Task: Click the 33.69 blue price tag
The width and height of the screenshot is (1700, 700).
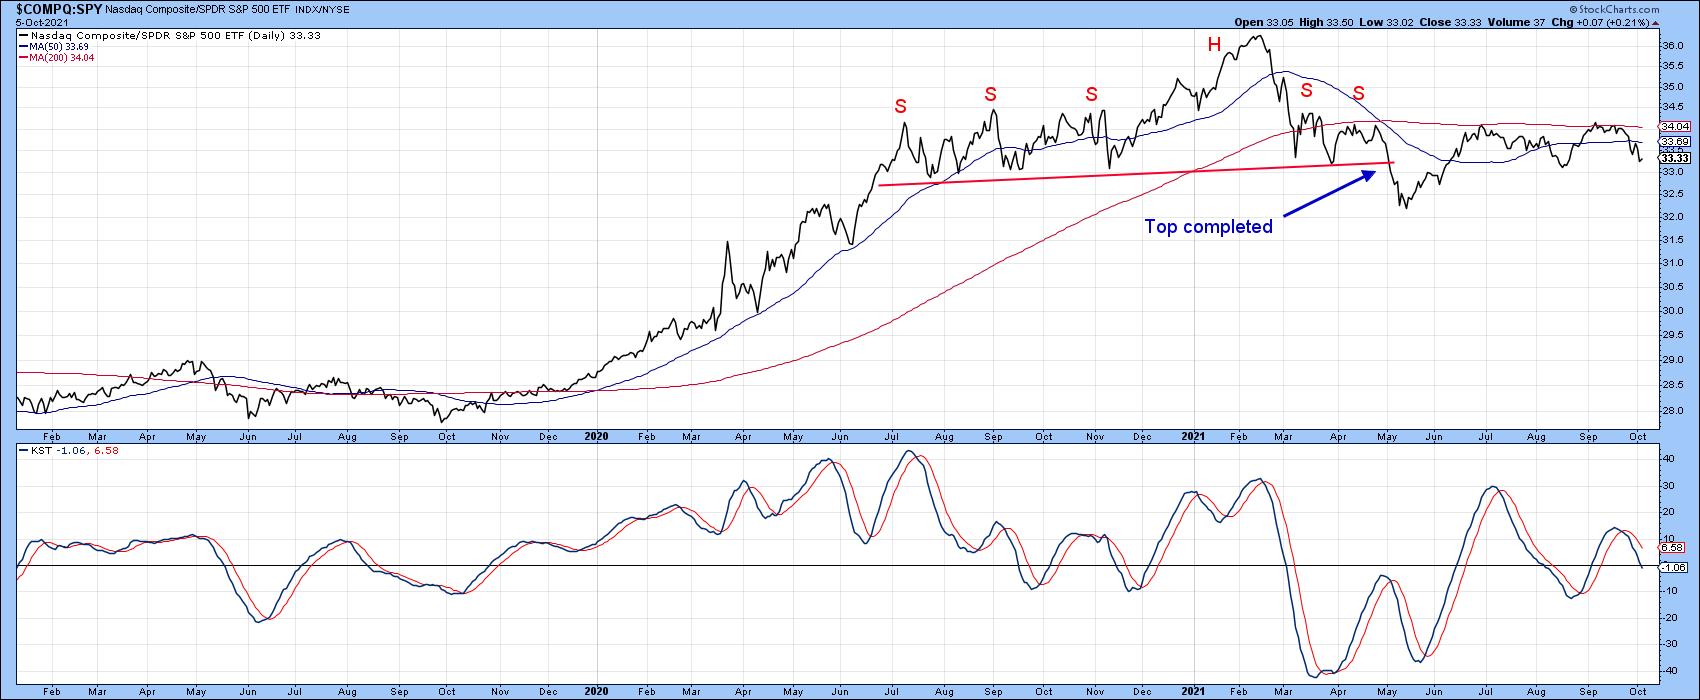Action: 1673,141
